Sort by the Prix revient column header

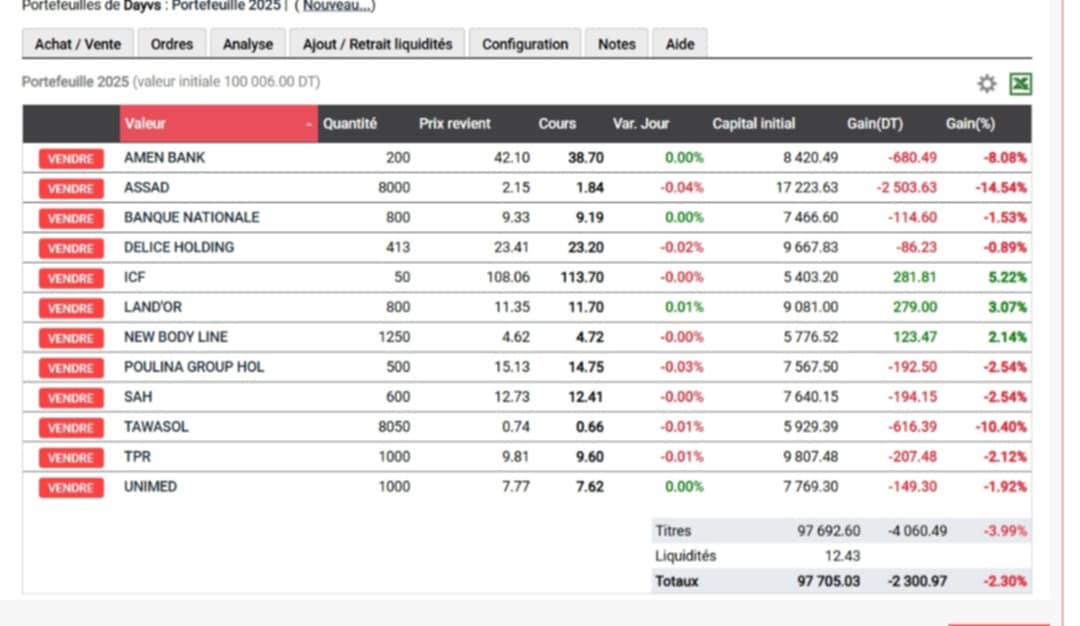[455, 124]
